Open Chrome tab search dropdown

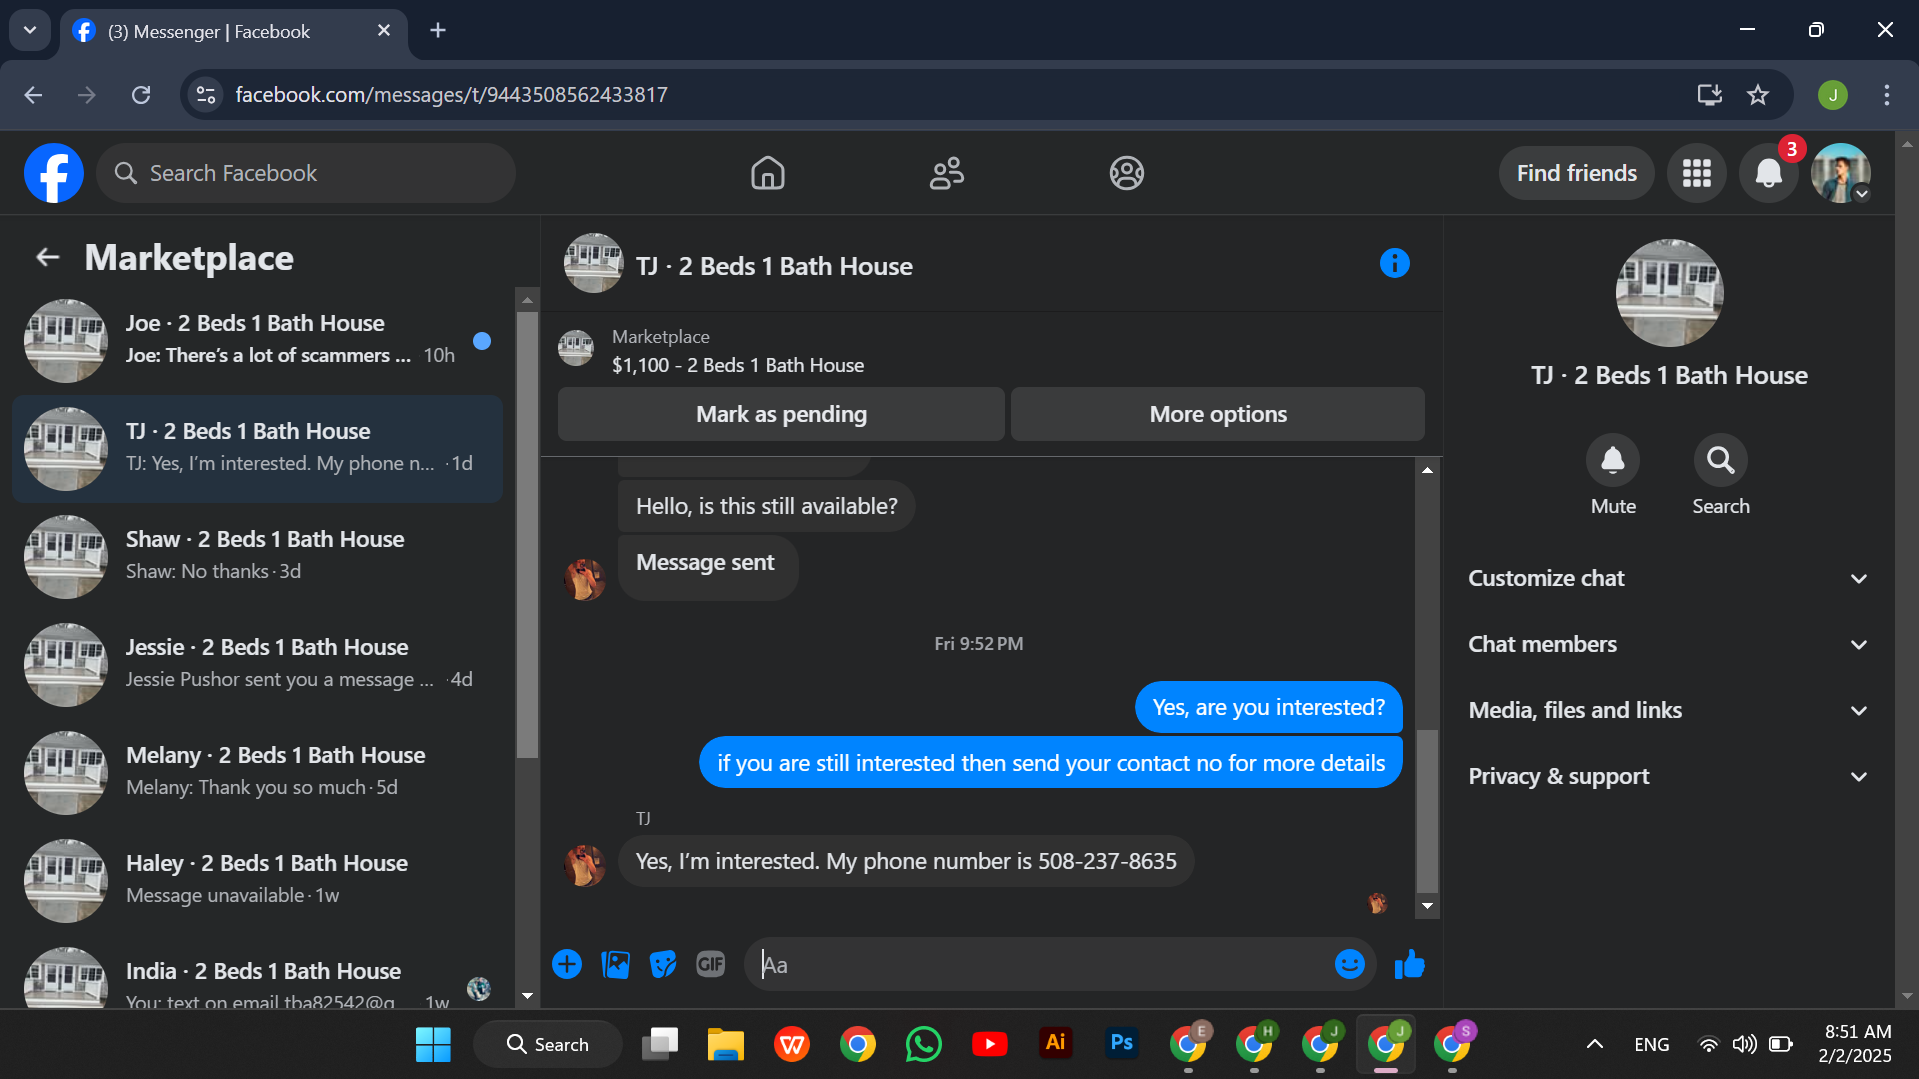[30, 30]
